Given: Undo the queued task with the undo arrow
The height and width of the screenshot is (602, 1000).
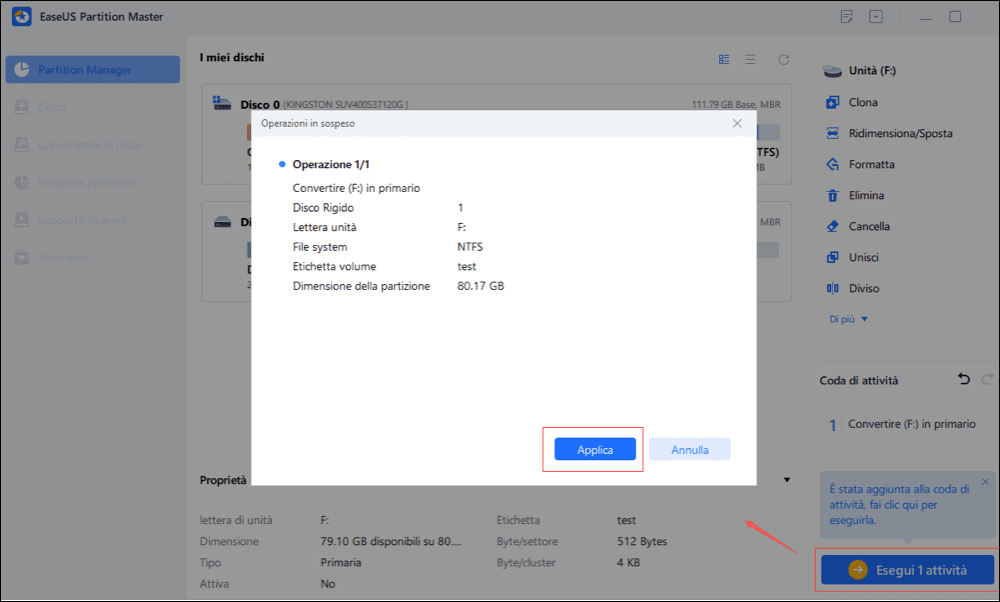Looking at the screenshot, I should [x=964, y=379].
